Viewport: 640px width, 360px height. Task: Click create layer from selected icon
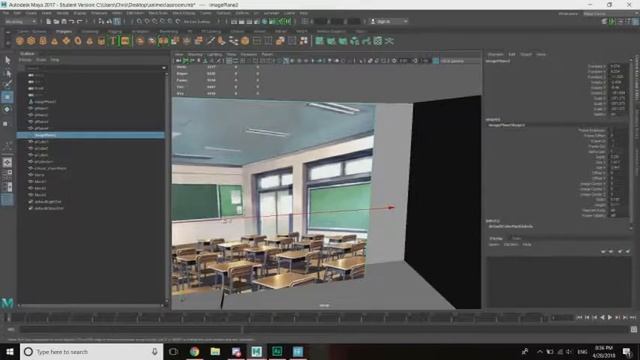[628, 251]
